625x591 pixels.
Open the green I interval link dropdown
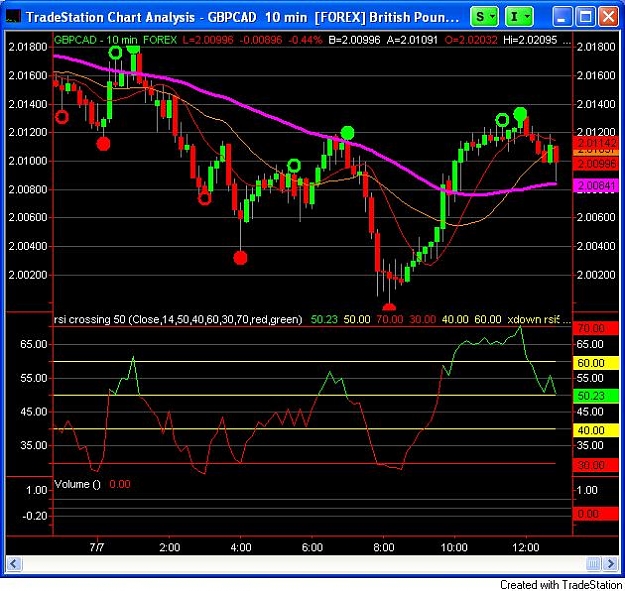point(519,17)
